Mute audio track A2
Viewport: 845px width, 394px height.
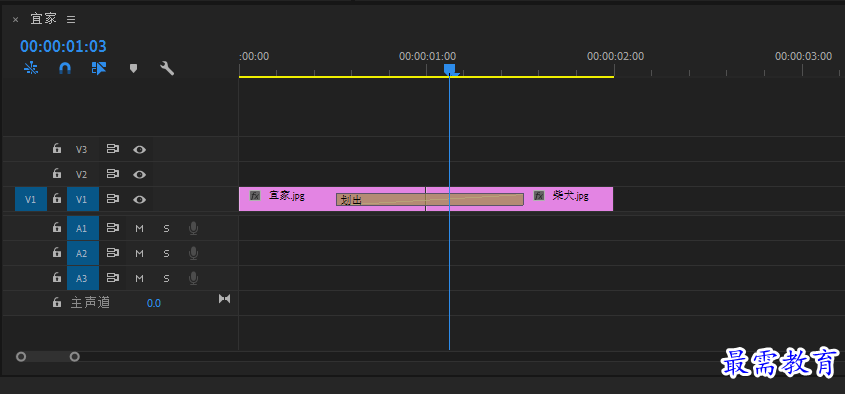140,253
